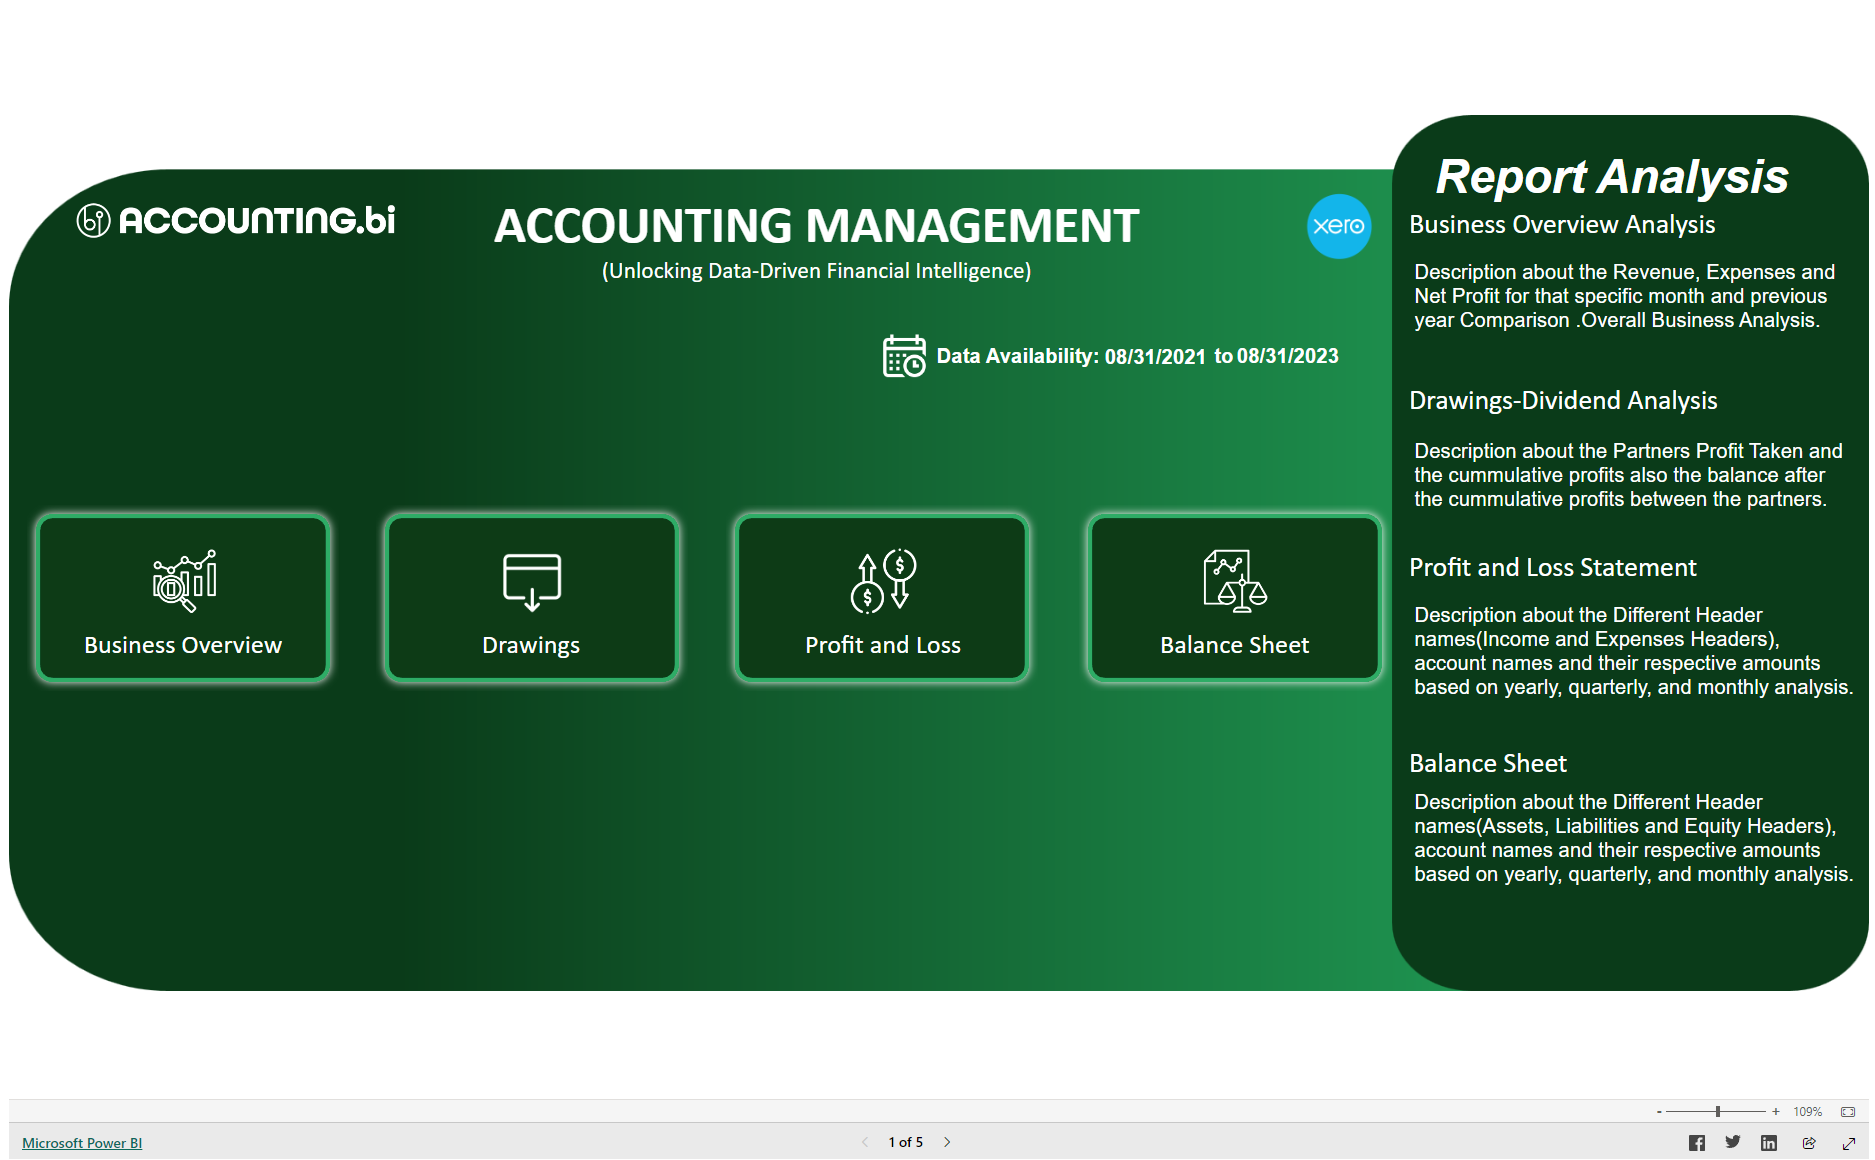Click the Profit and Loss dollar-arrows icon
The image size is (1875, 1160).
881,580
